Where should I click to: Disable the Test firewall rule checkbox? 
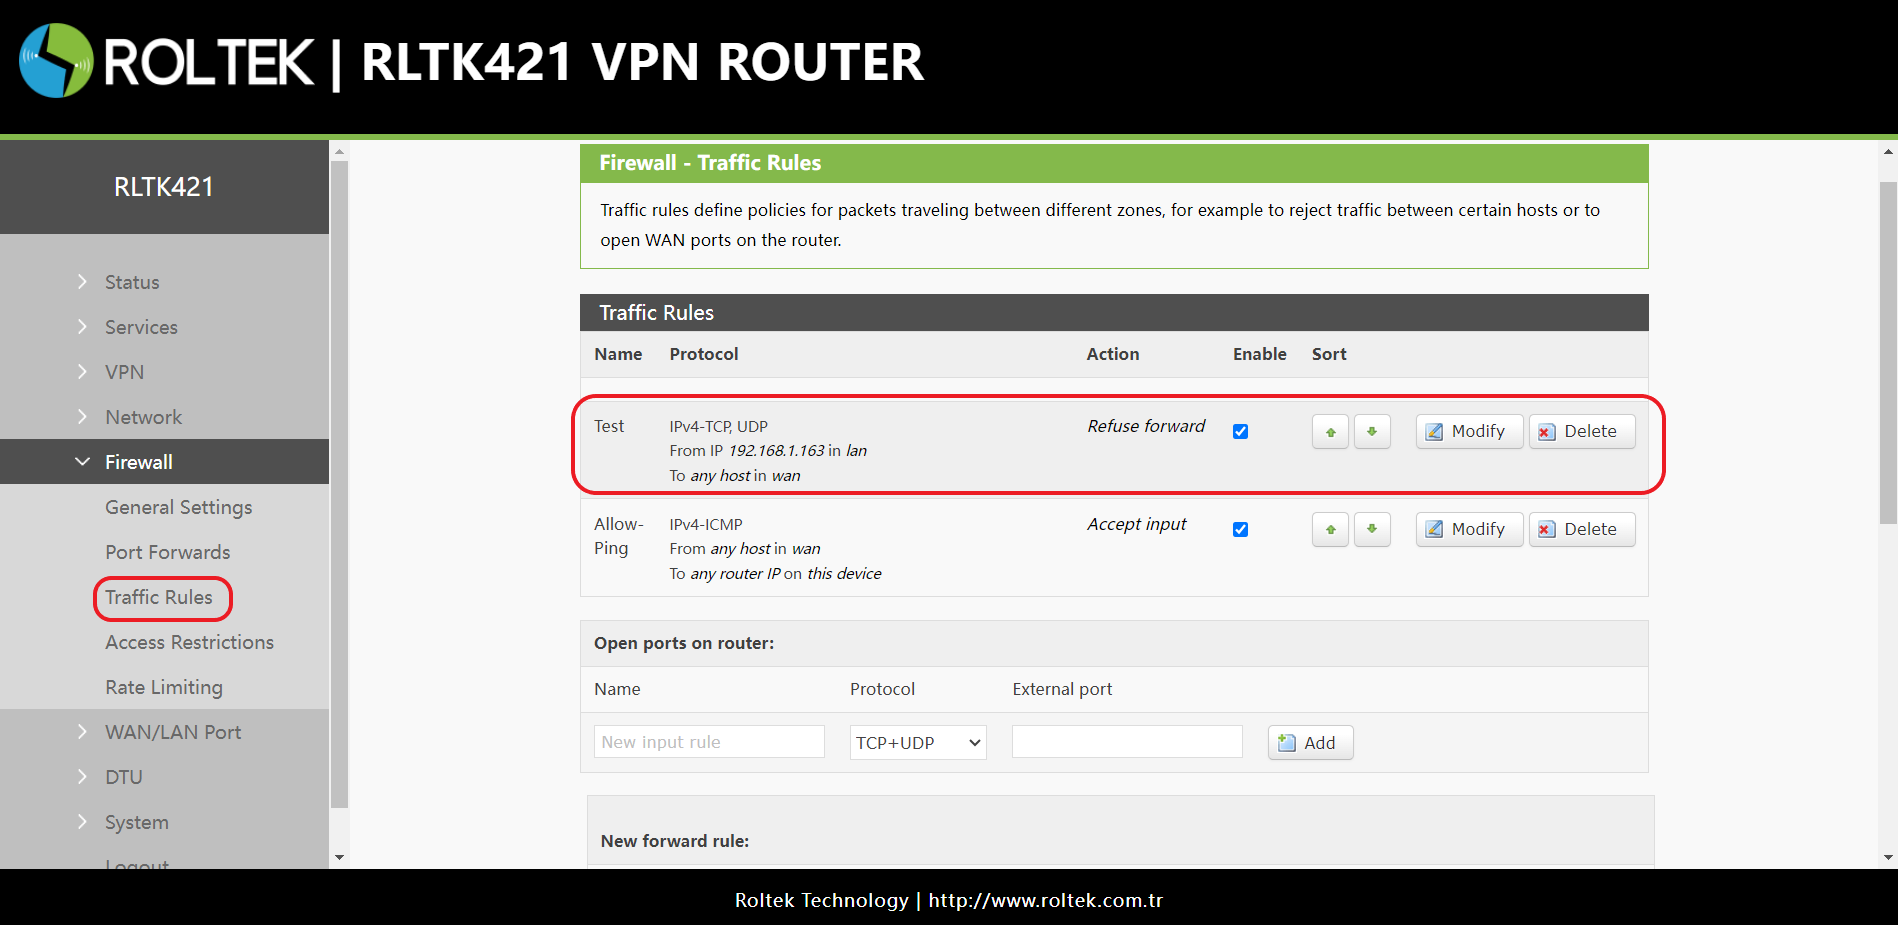pyautogui.click(x=1240, y=431)
